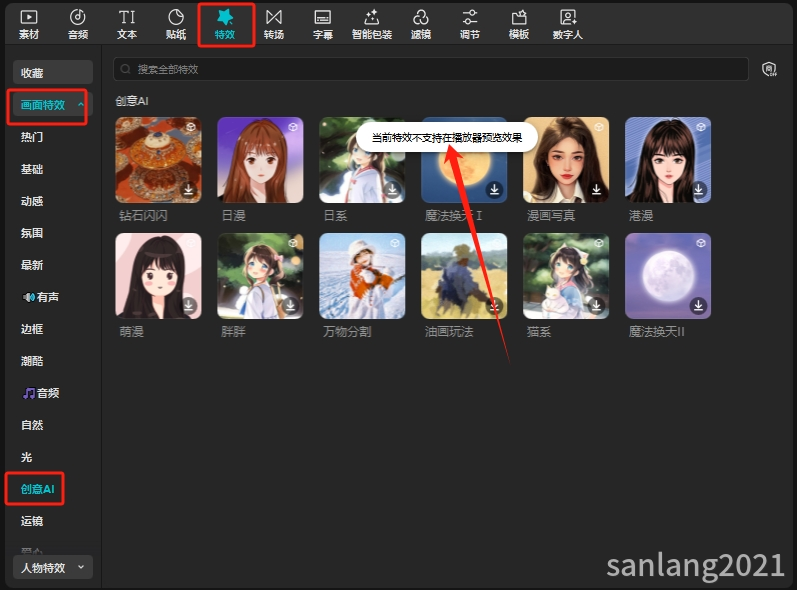Open the 转场 transitions panel

274,24
